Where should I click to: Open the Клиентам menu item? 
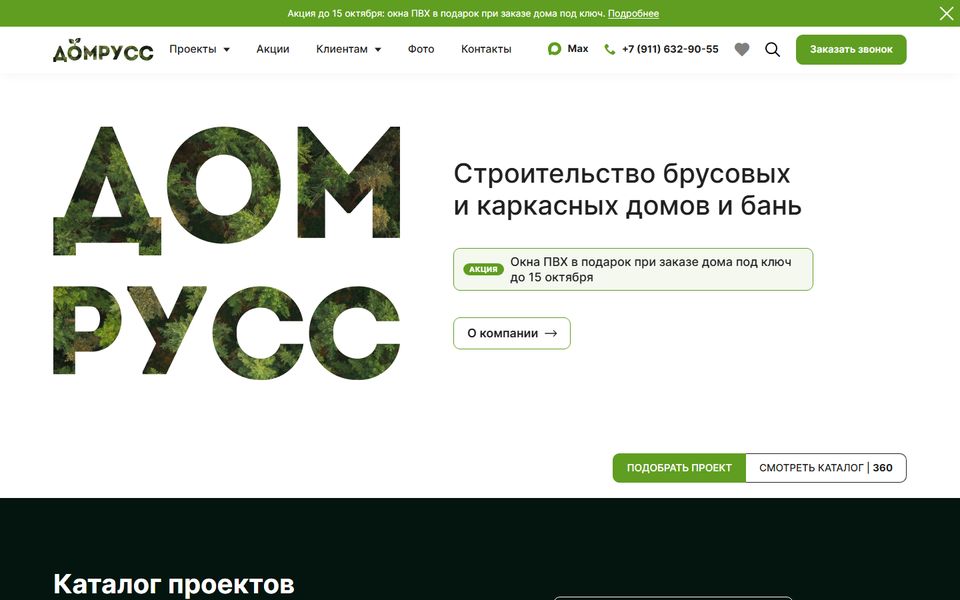[342, 49]
